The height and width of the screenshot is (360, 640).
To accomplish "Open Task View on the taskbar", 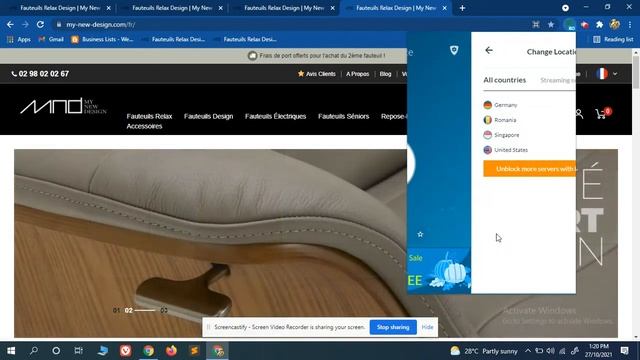I will click(78, 351).
